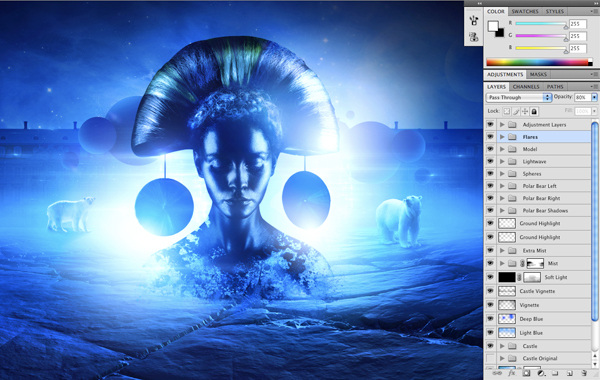Click the Link layers icon

tap(497, 373)
